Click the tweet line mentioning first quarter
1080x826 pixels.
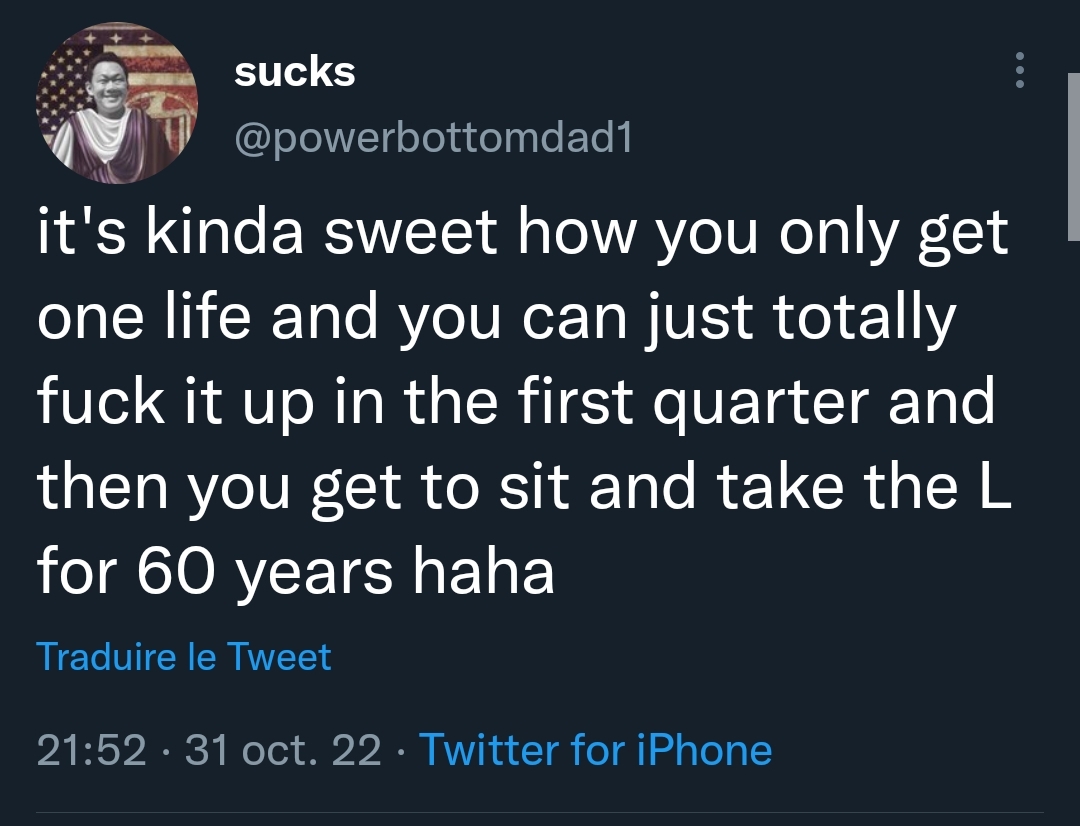tap(516, 402)
